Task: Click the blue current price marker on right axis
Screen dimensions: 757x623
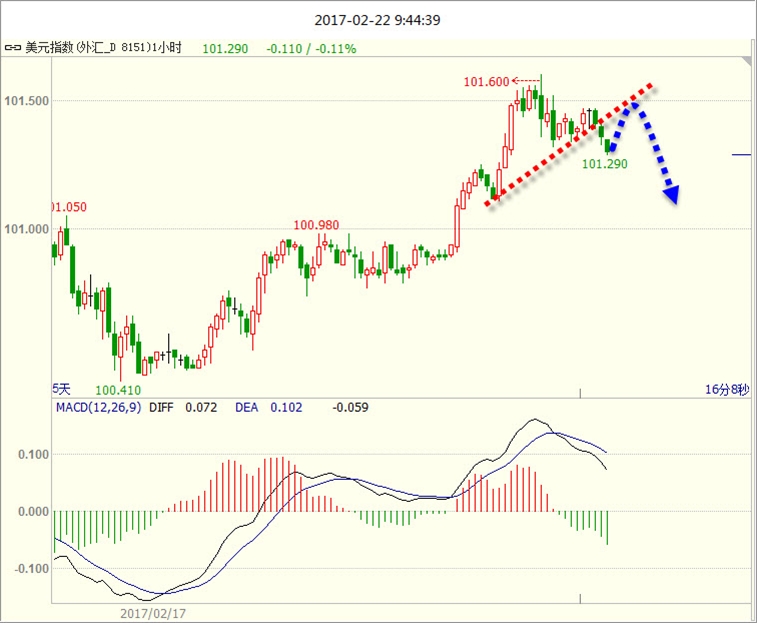Action: point(742,155)
